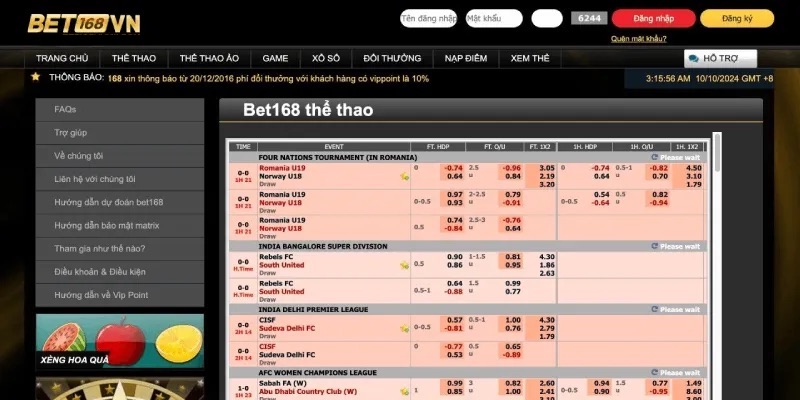Open the Thể Thao menu tab
The height and width of the screenshot is (400, 800).
click(133, 59)
